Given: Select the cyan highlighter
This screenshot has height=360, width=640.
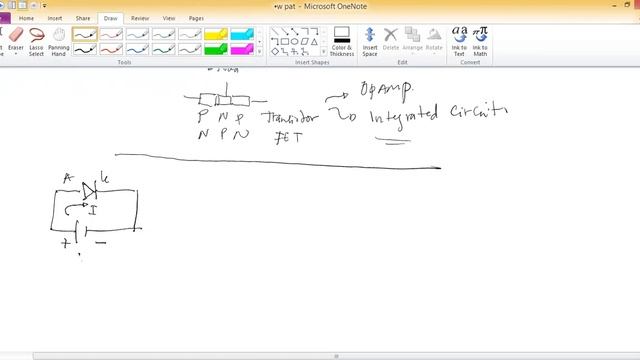Looking at the screenshot, I should pyautogui.click(x=242, y=34).
